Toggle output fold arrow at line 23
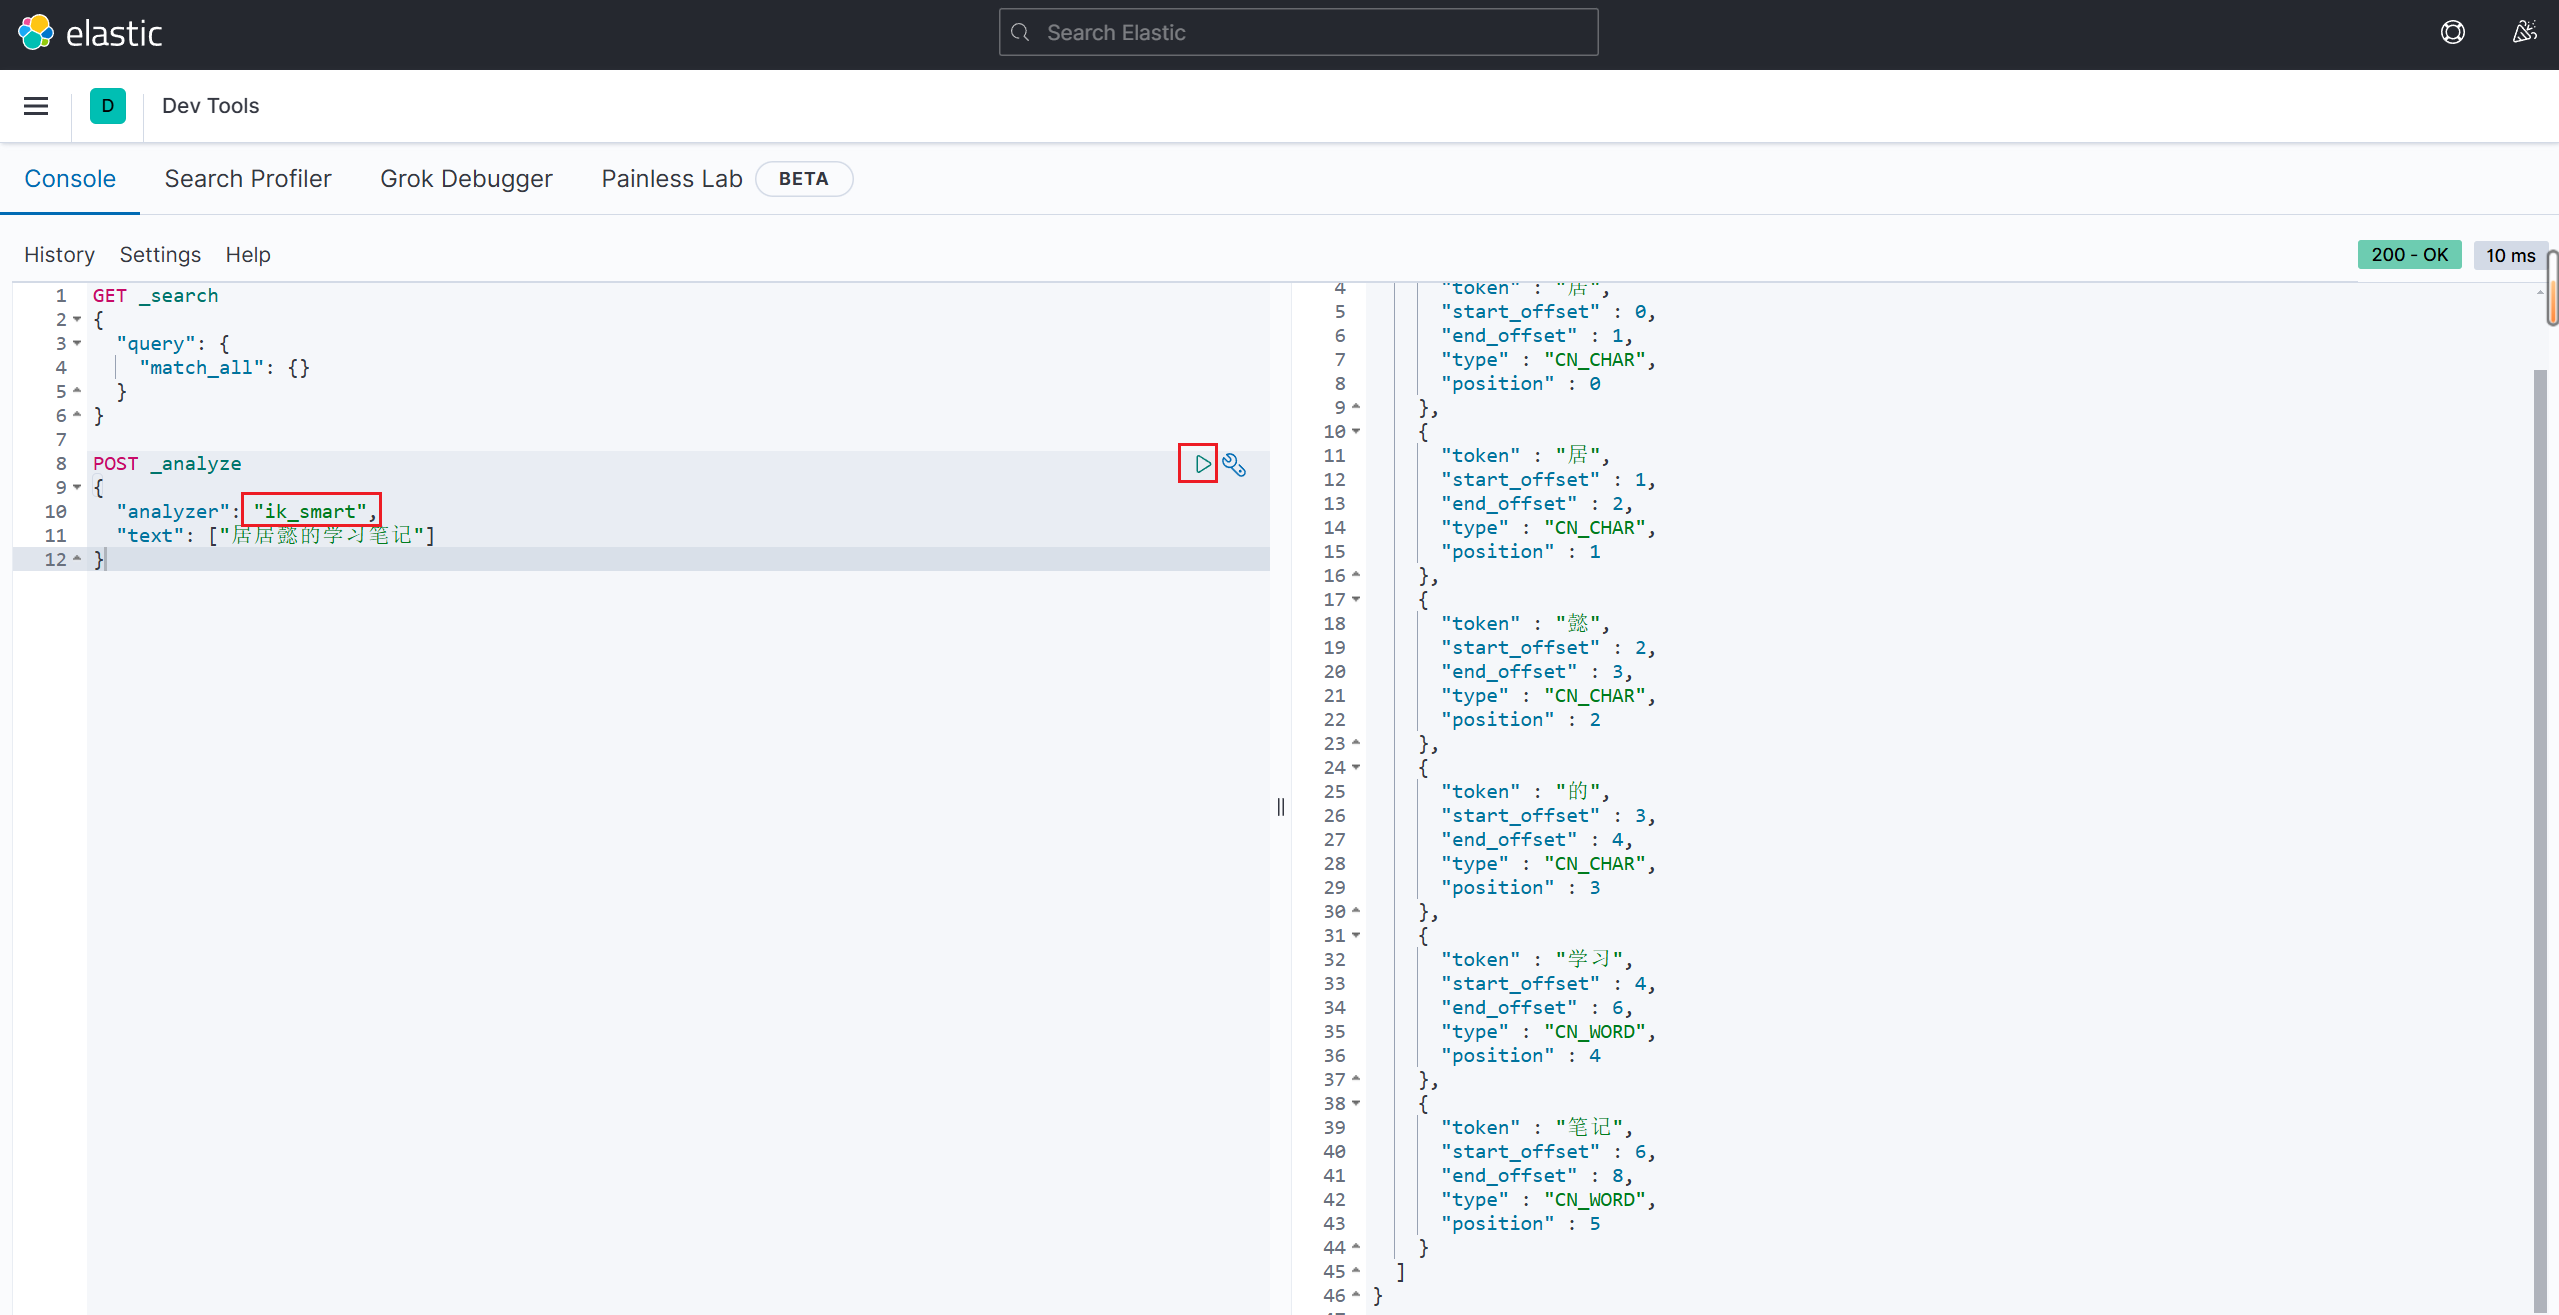The height and width of the screenshot is (1315, 2559). click(1356, 744)
